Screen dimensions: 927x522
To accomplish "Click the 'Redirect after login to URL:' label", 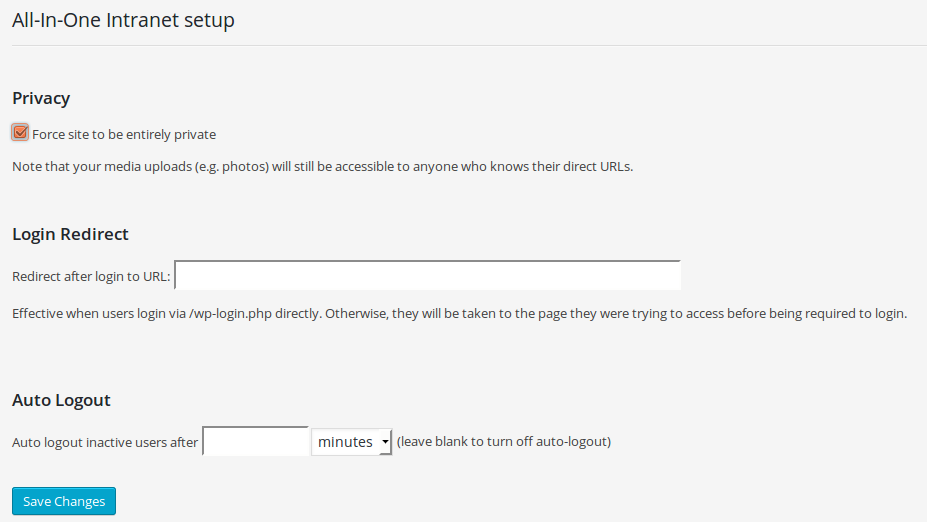I will (91, 277).
